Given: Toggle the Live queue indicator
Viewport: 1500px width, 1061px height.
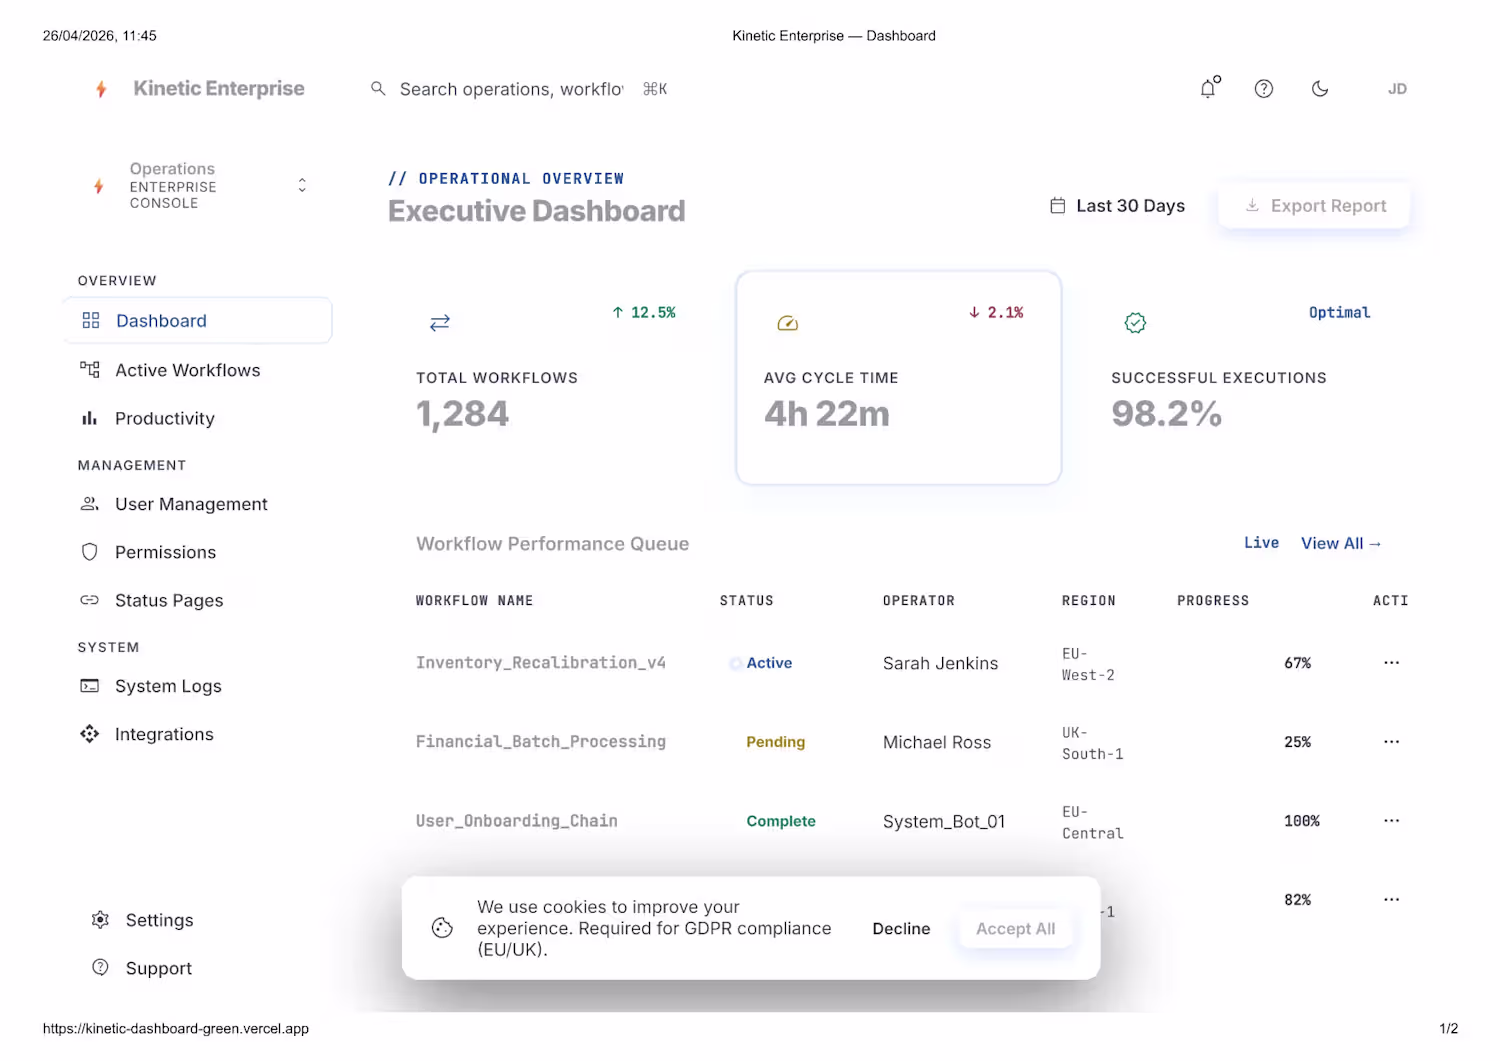Looking at the screenshot, I should [1261, 542].
